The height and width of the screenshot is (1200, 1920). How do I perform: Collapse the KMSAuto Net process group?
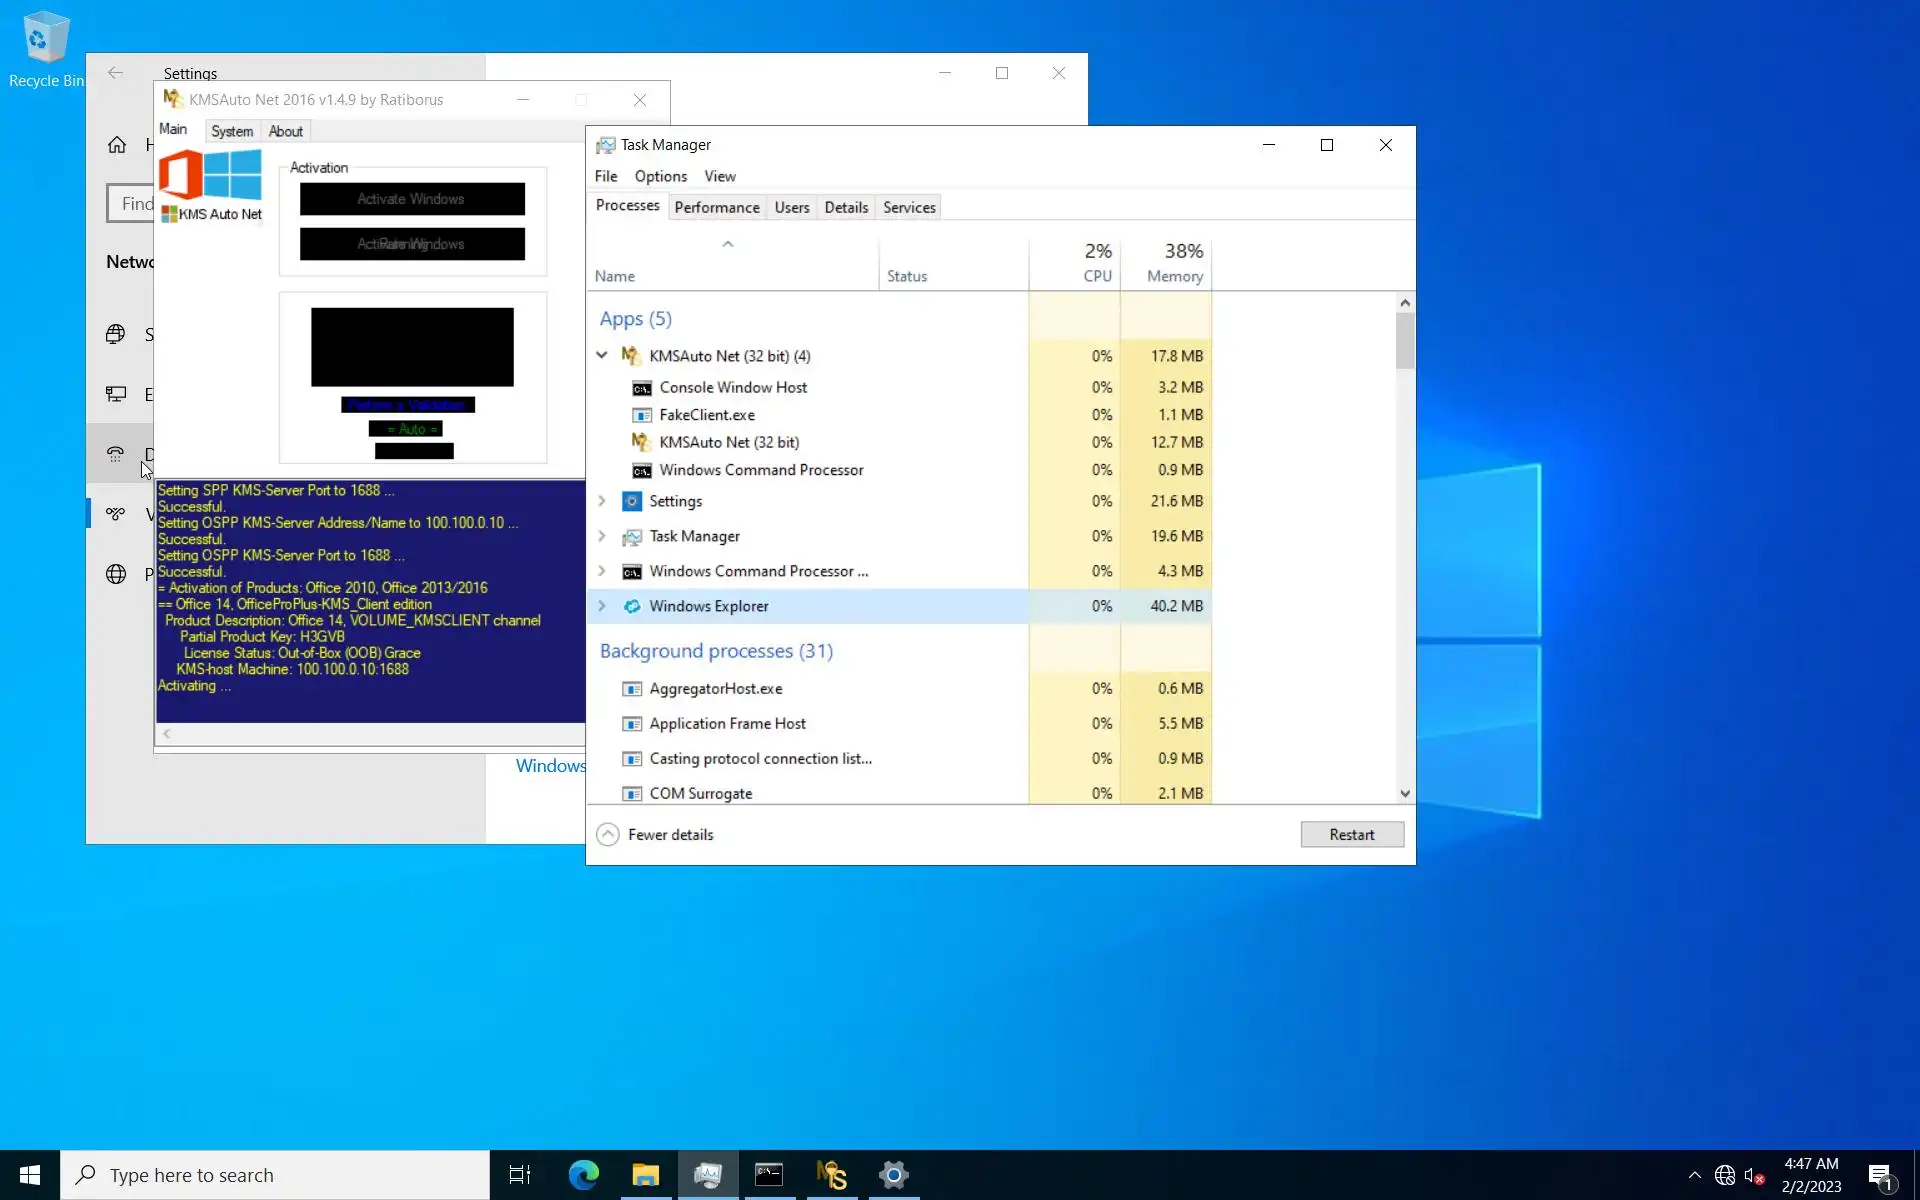[602, 355]
